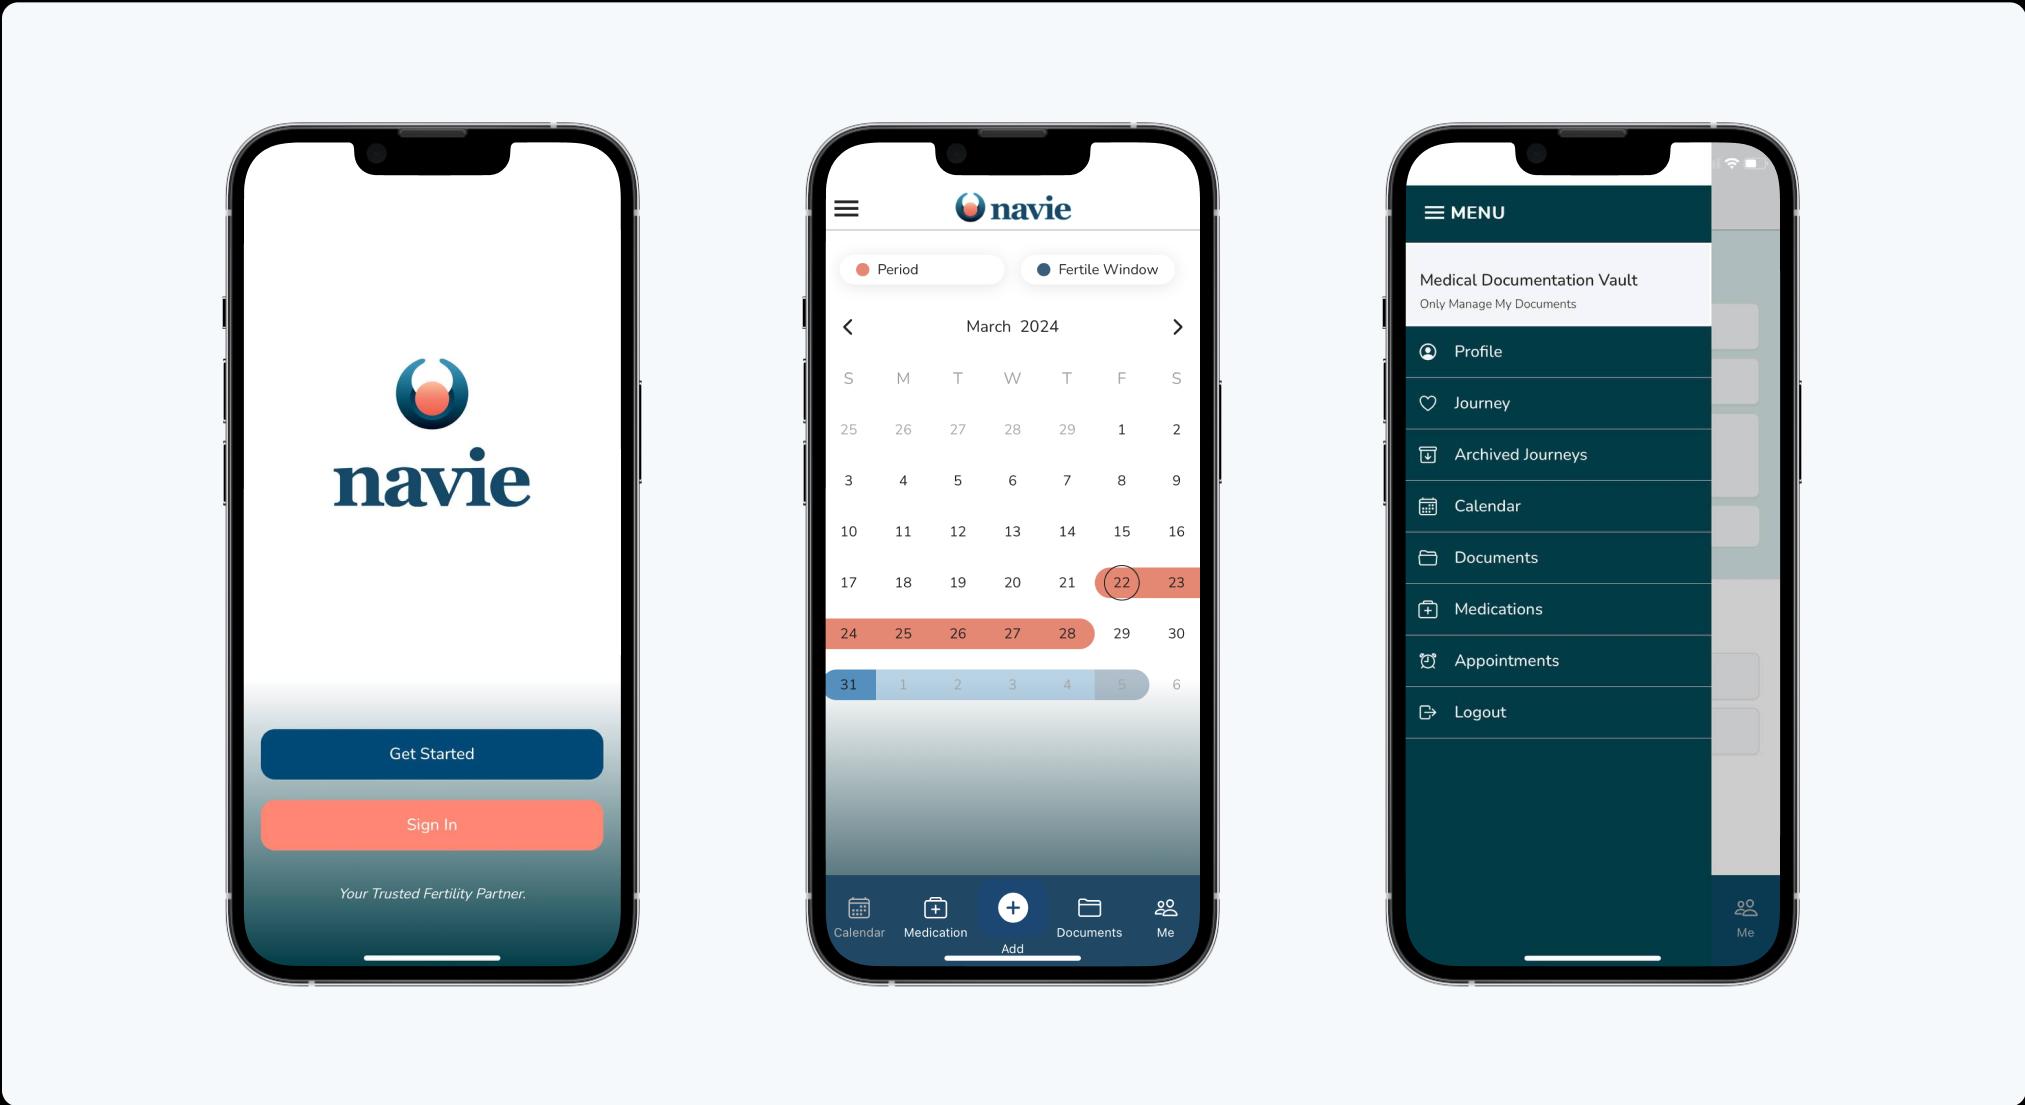2025x1105 pixels.
Task: Open the Journey section from menu
Action: tap(1483, 403)
